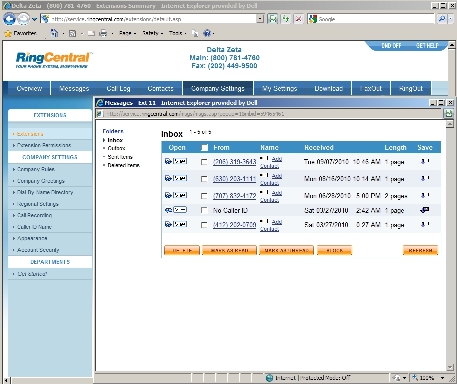Click the RSS feeds toolbar icon

tap(72, 33)
